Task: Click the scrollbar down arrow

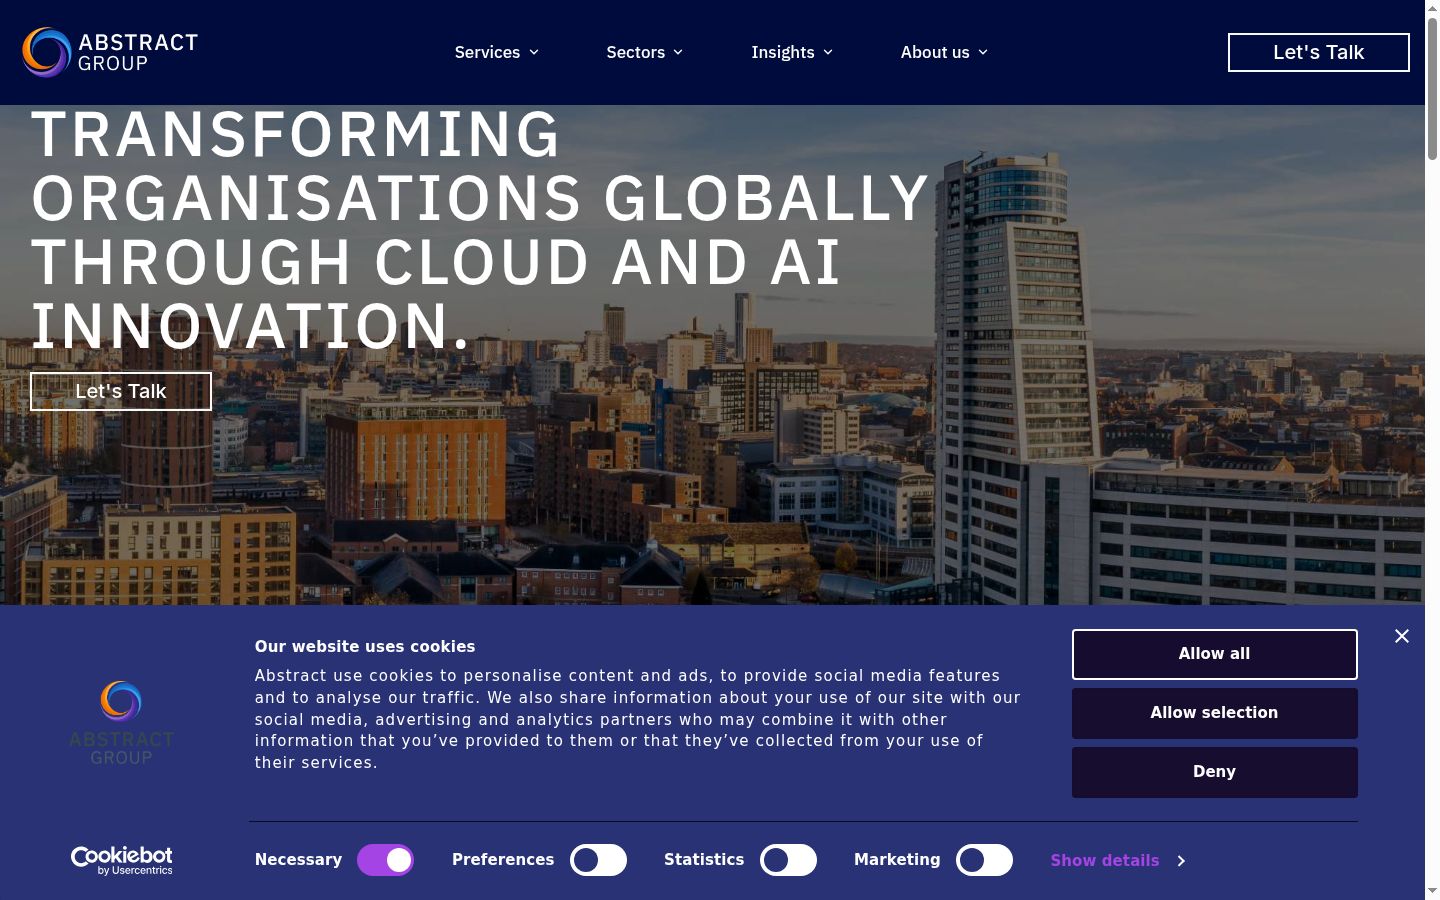Action: (x=1432, y=891)
